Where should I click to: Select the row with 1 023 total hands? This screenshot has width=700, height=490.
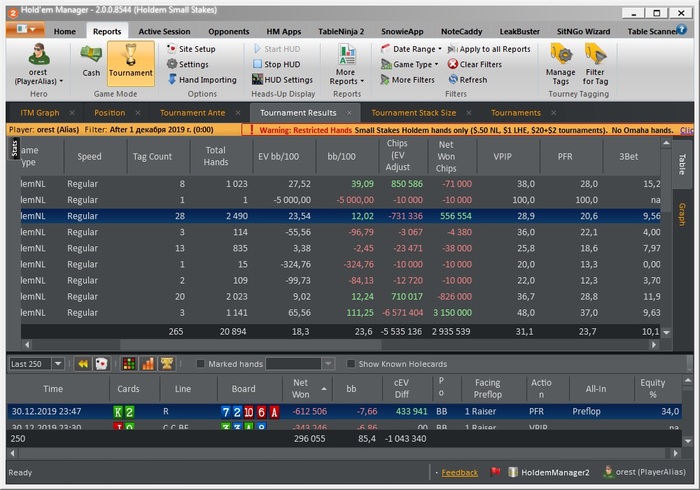click(340, 184)
